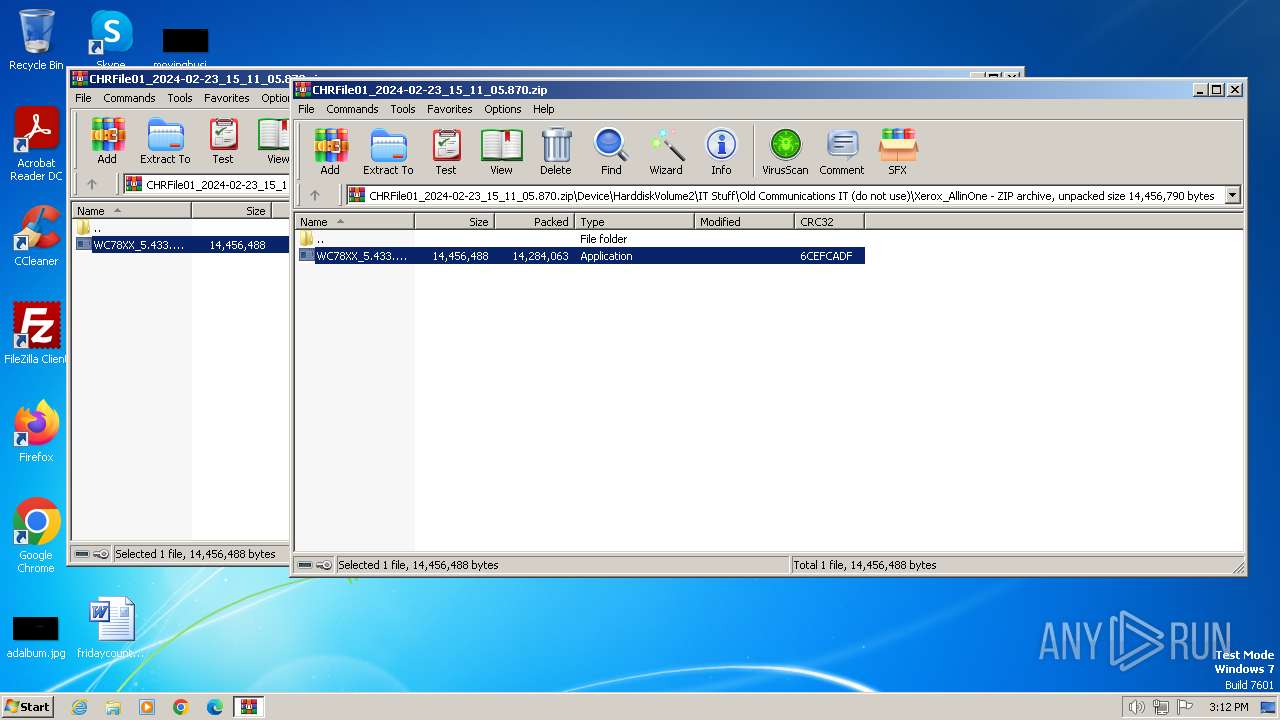Open Internet Explorer from taskbar
The image size is (1280, 720).
[79, 707]
